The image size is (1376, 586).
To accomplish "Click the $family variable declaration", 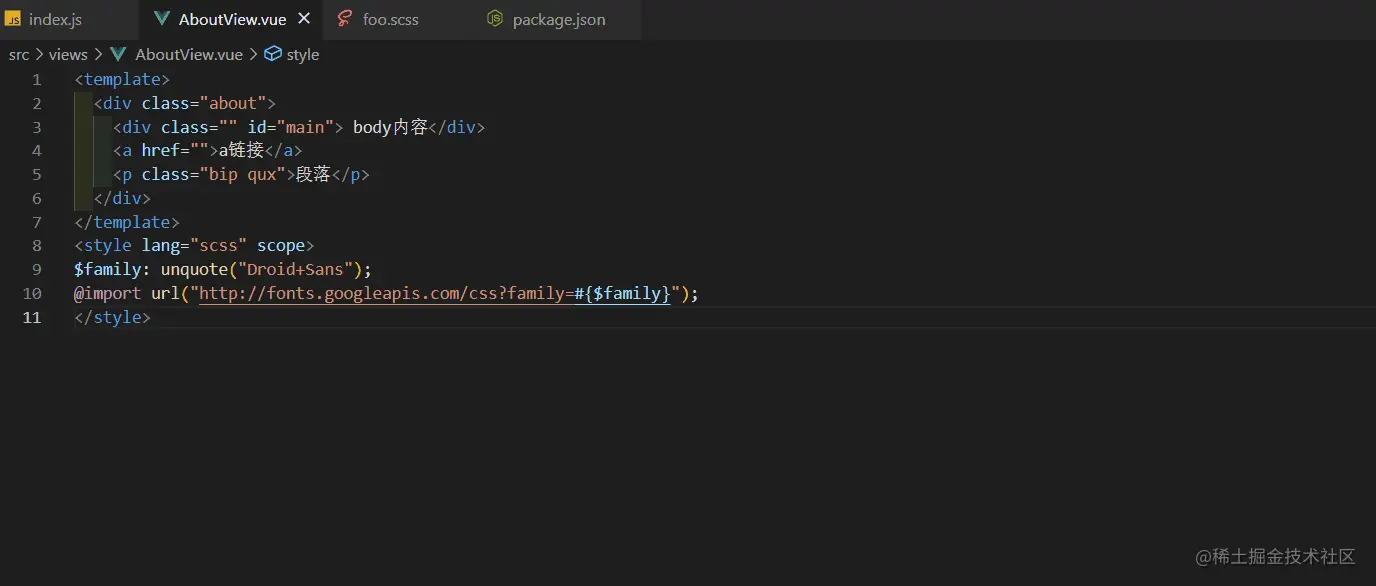I will tap(108, 270).
